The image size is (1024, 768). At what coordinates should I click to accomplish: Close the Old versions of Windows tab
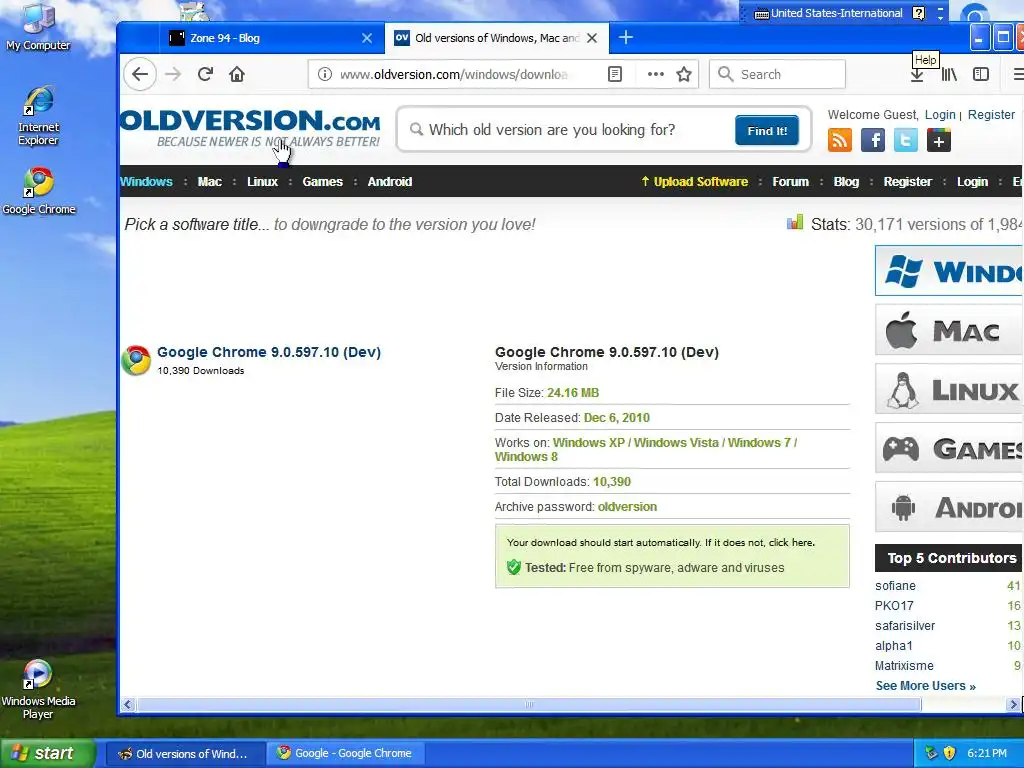click(592, 38)
